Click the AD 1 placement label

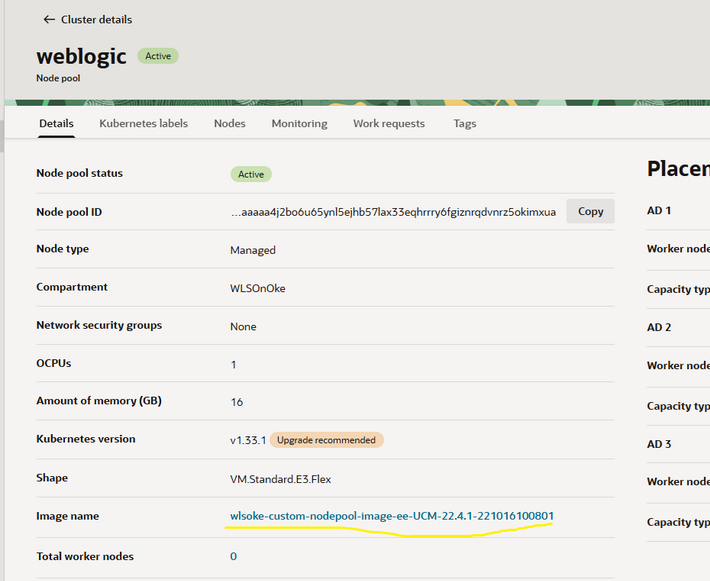coord(659,211)
